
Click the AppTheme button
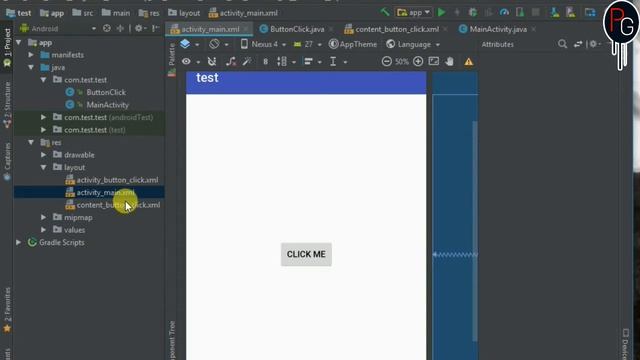coord(353,44)
